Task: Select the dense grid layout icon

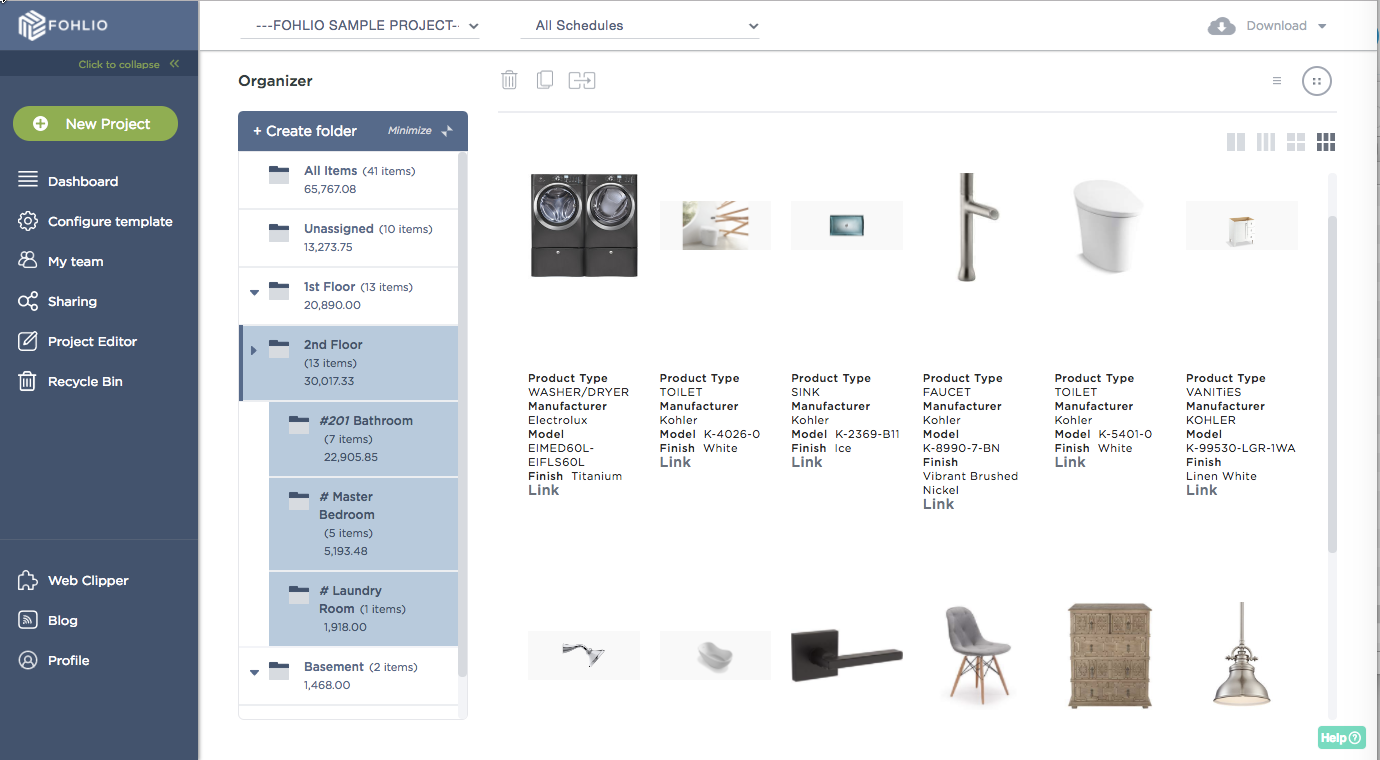Action: (x=1326, y=142)
